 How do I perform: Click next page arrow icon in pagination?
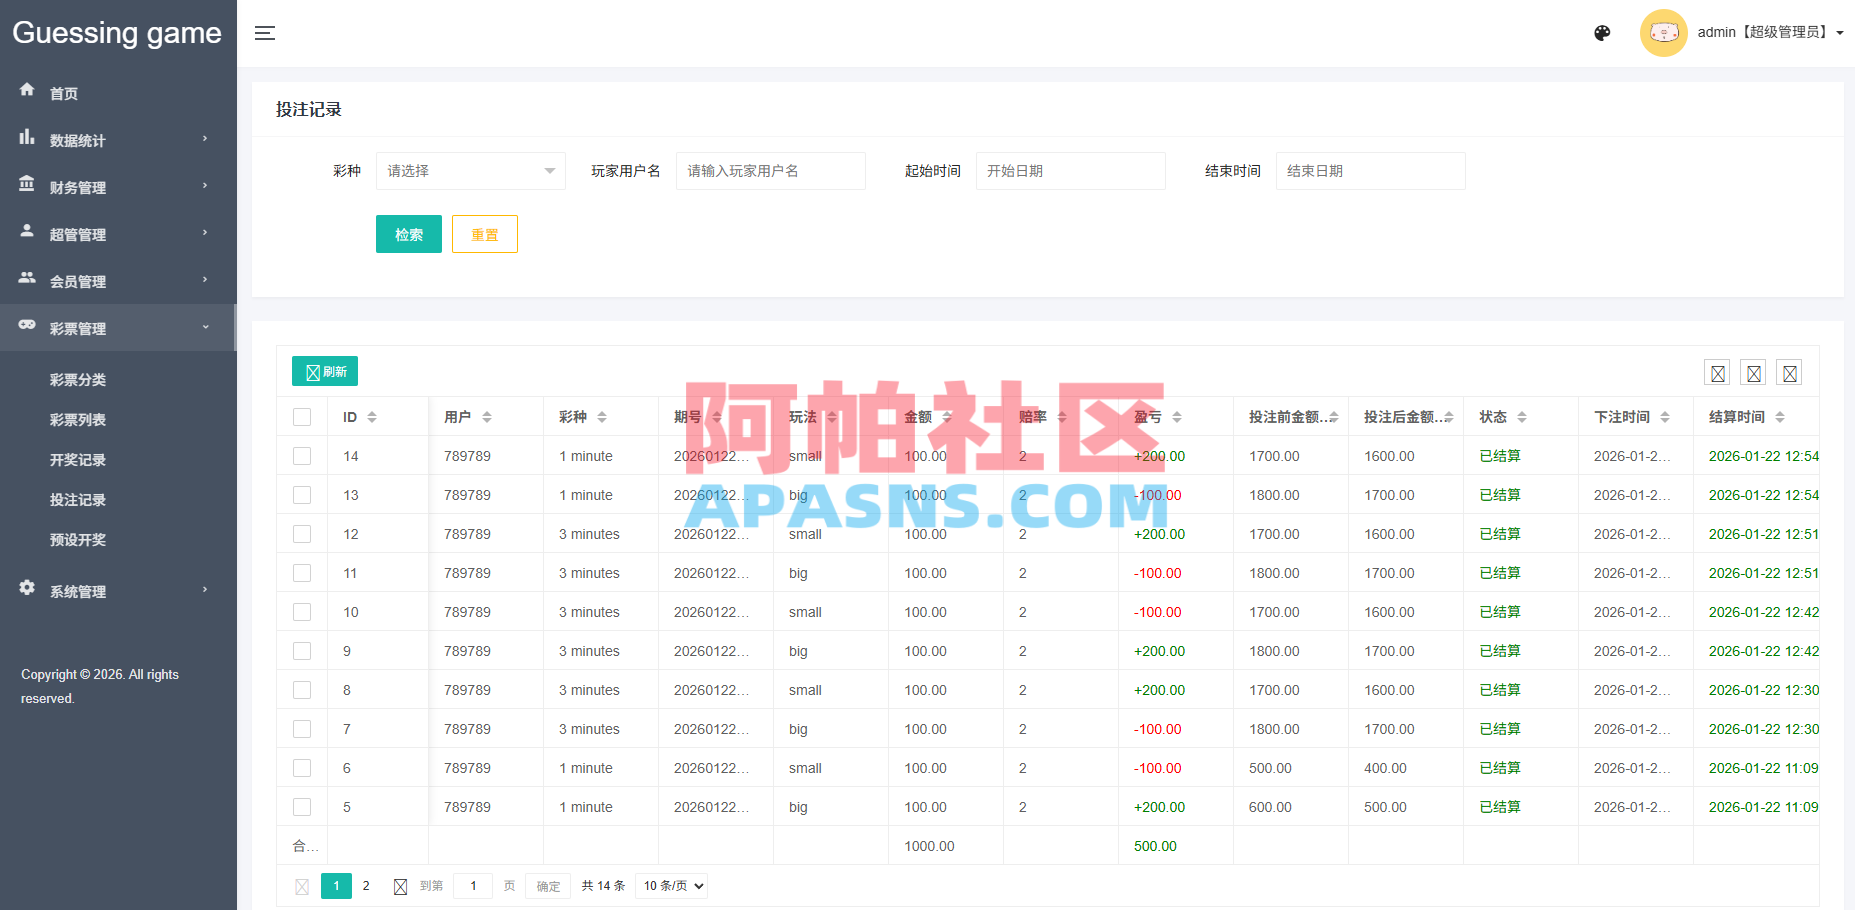click(400, 886)
